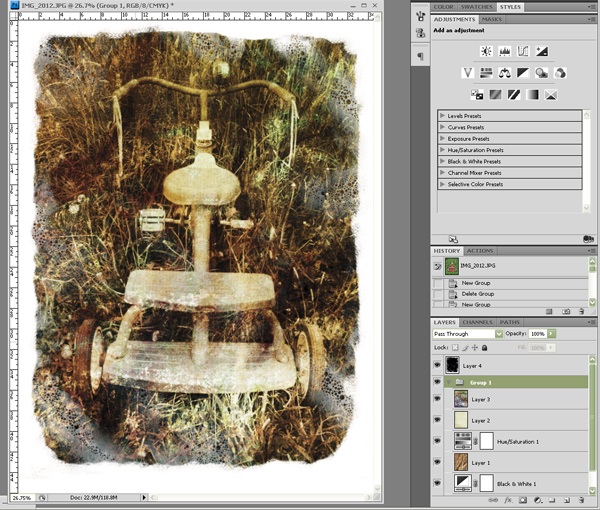Add an Invert adjustment
This screenshot has width=600, height=510.
pyautogui.click(x=477, y=95)
